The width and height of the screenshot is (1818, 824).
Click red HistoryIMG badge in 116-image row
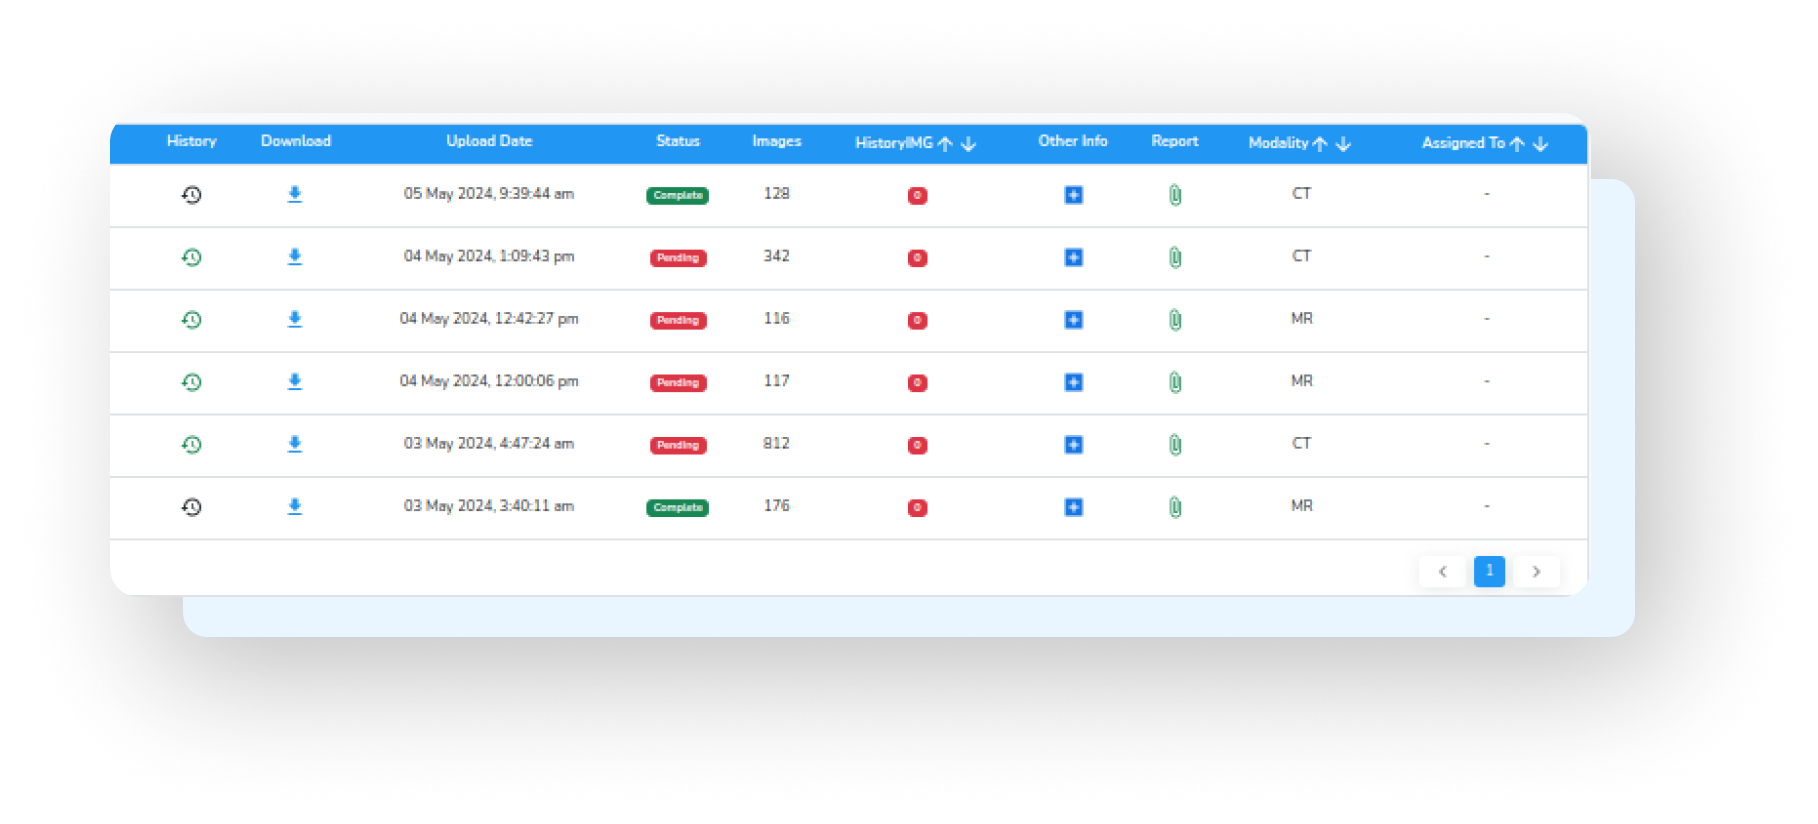pos(917,321)
